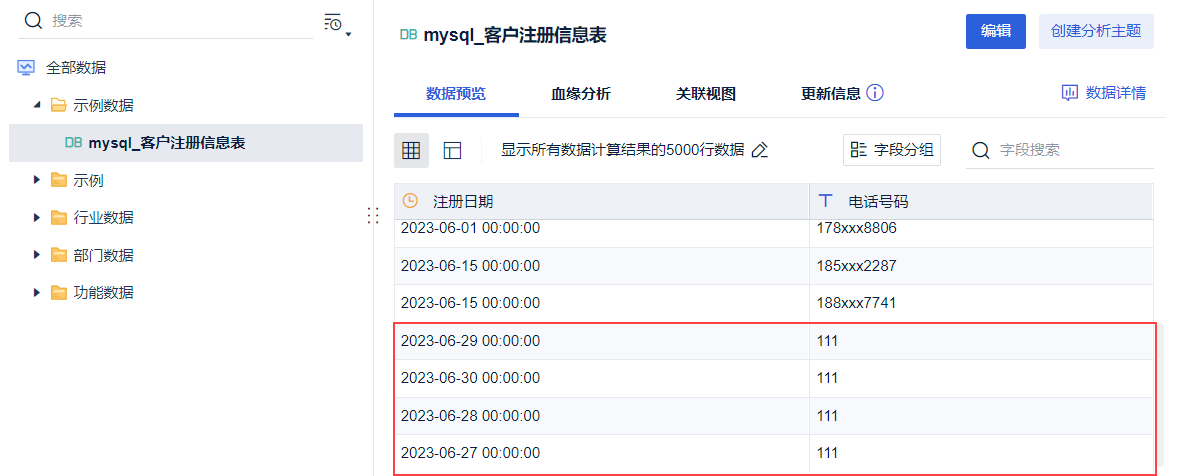Open 数据详情 panel

(1104, 93)
